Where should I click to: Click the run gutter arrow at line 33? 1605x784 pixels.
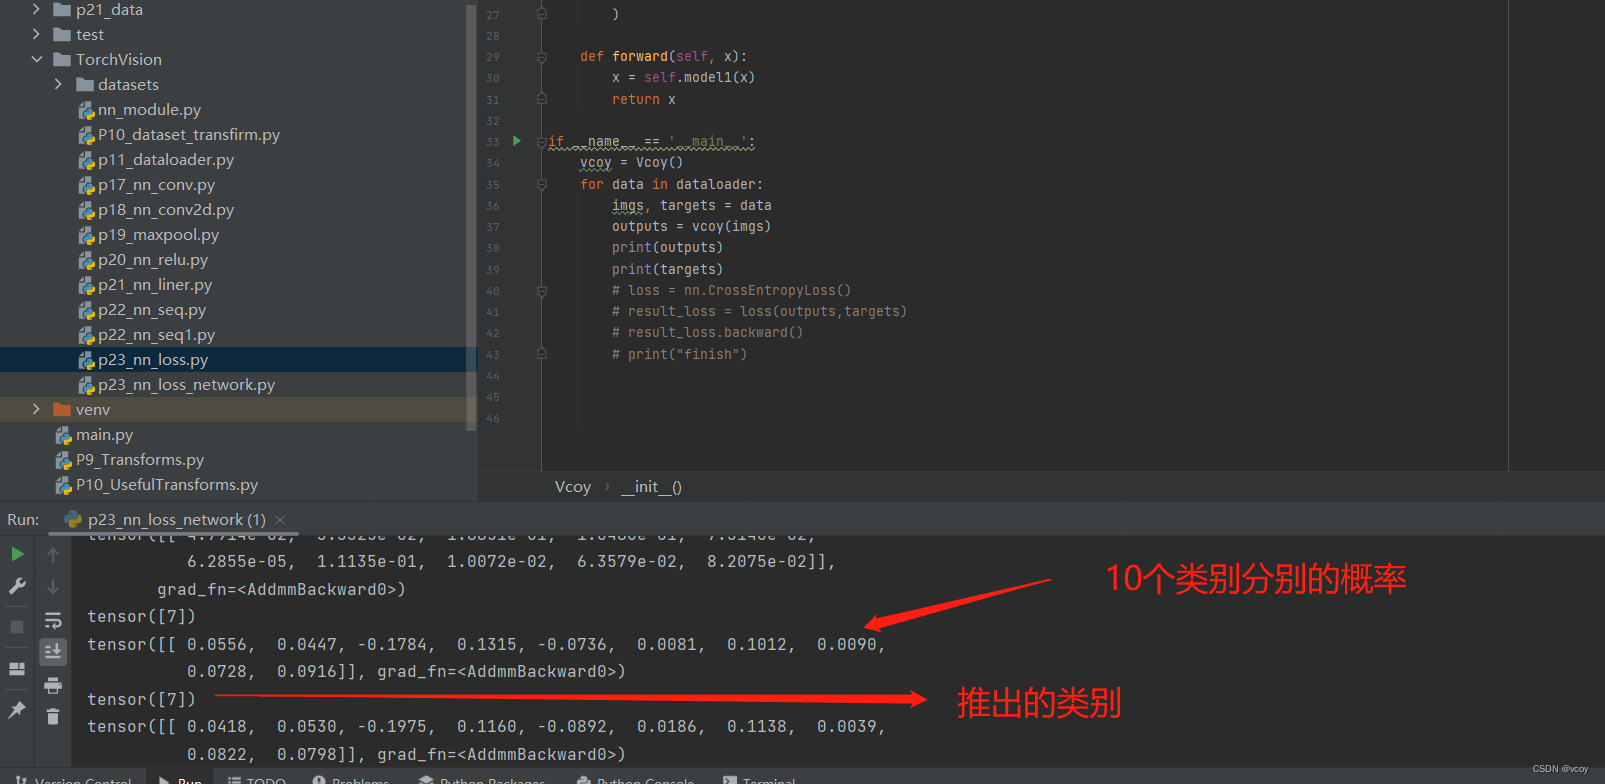tap(517, 141)
